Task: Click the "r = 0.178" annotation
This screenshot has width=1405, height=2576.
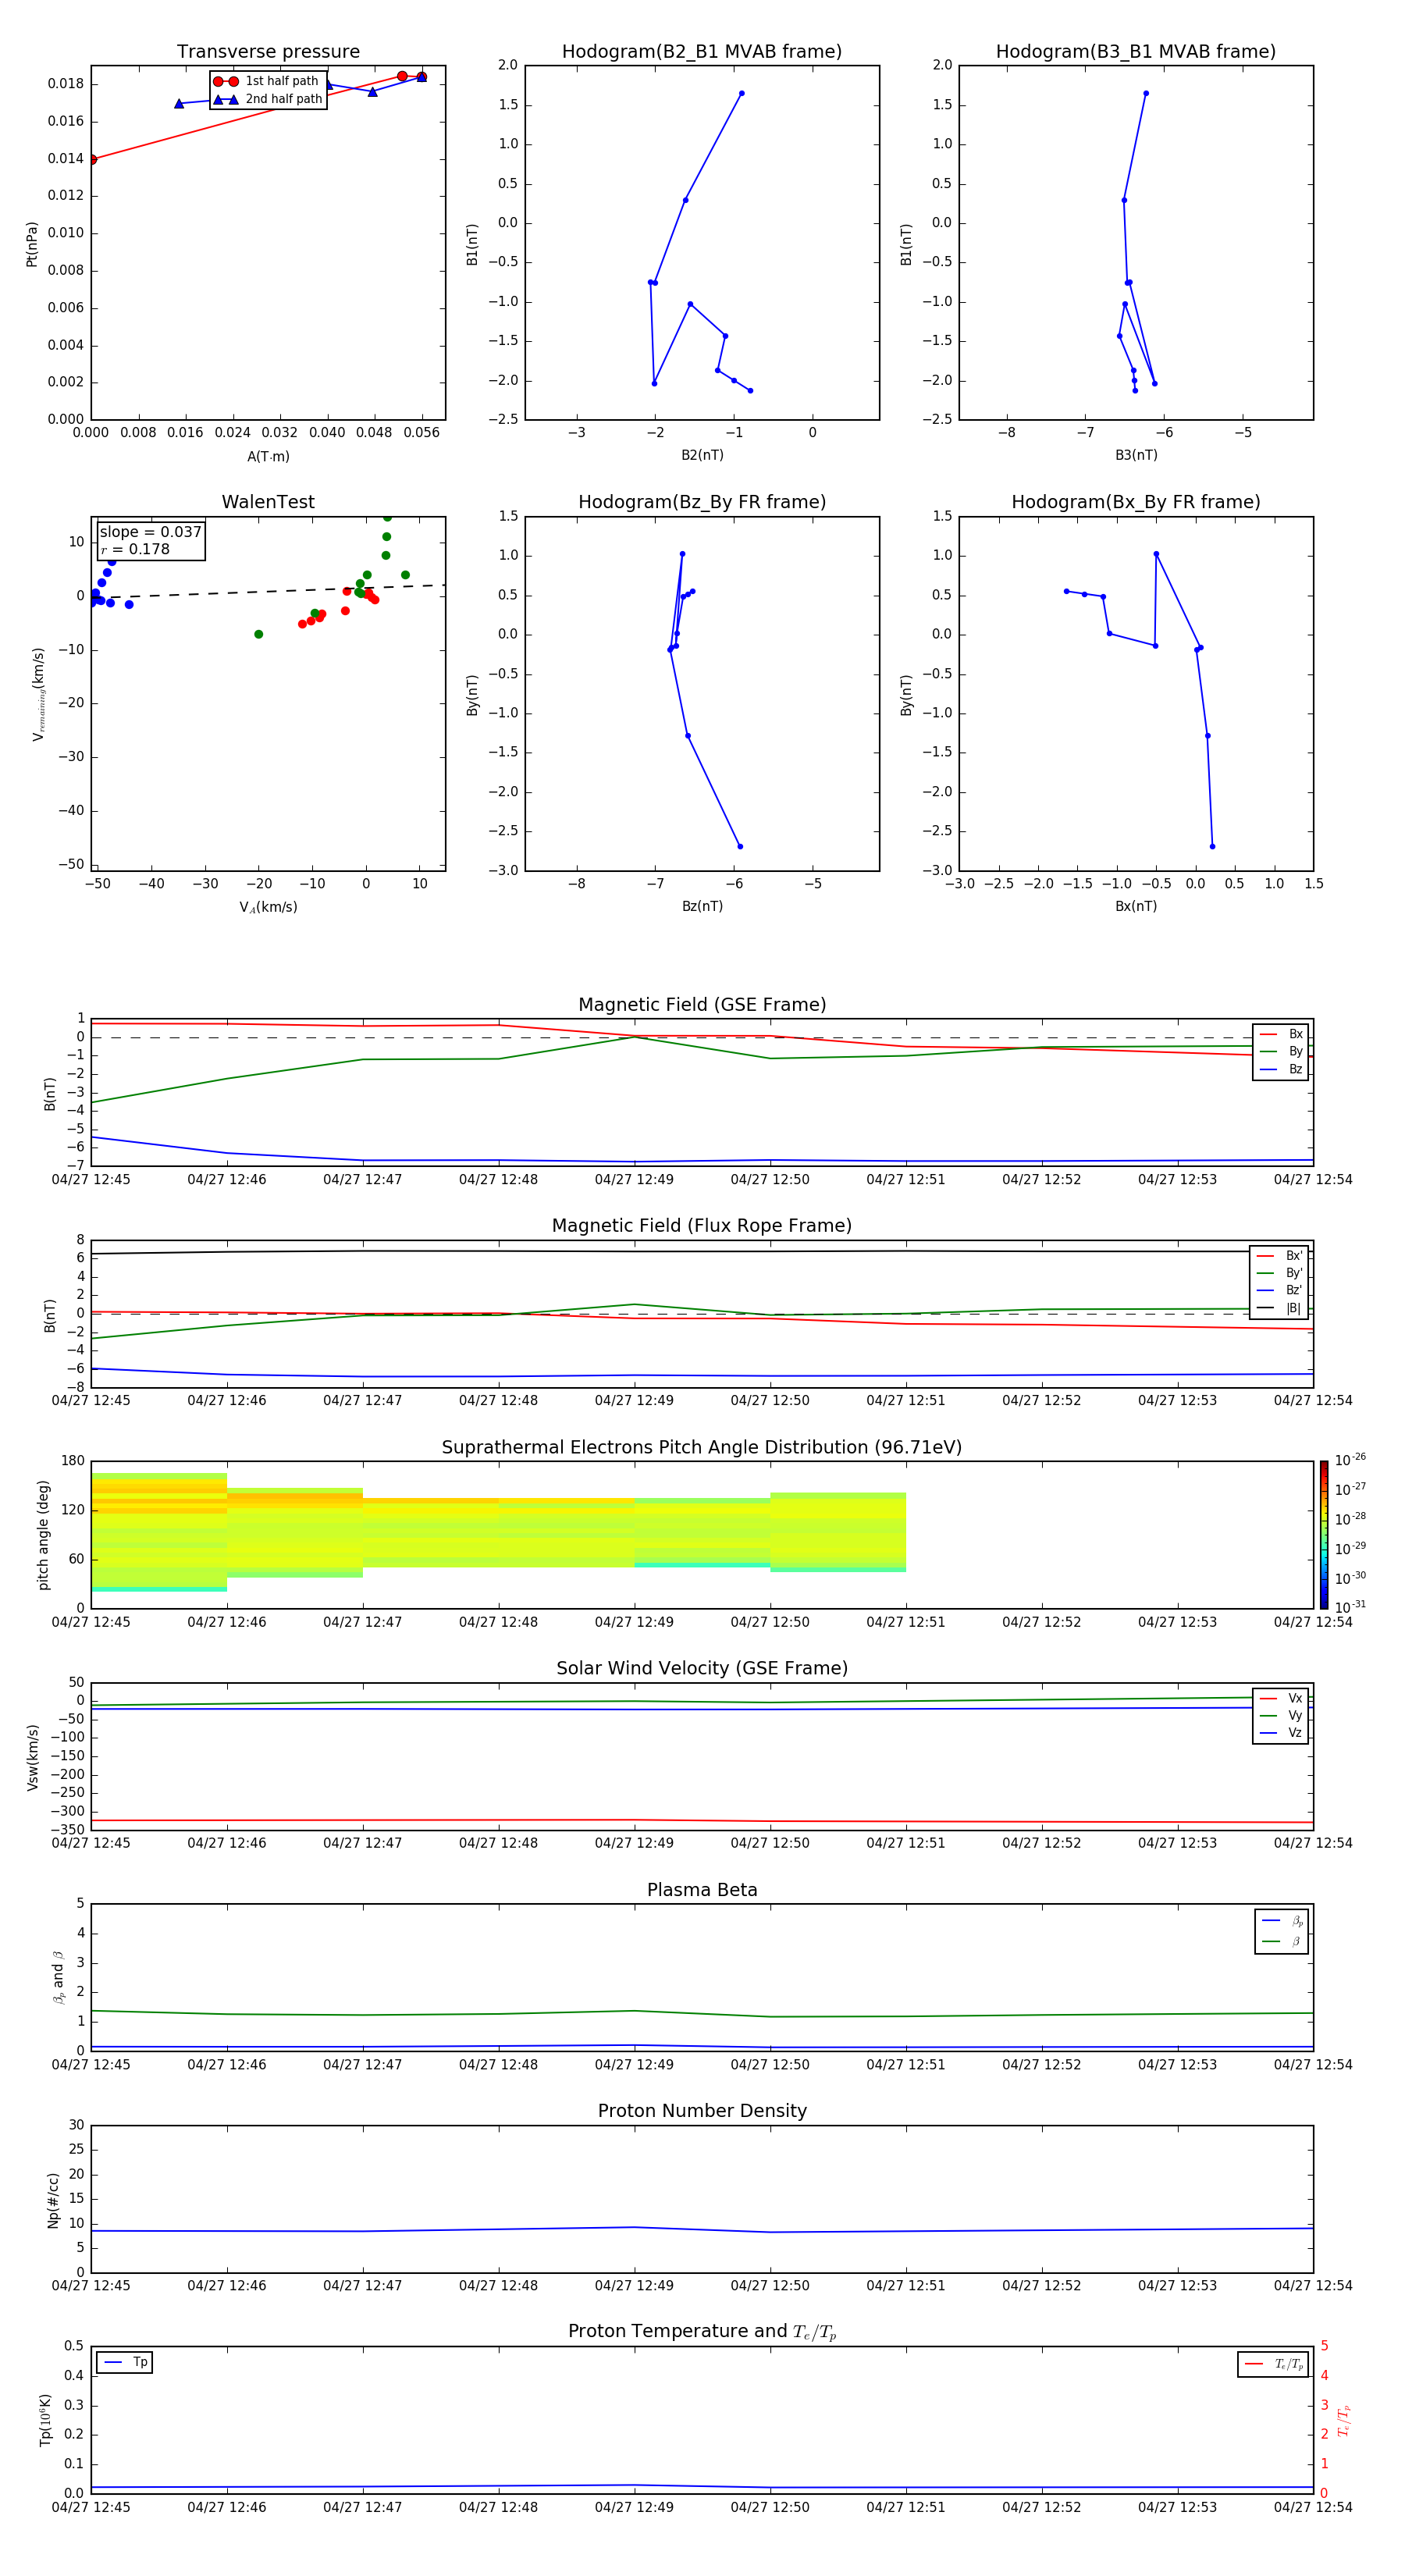Action: (135, 549)
